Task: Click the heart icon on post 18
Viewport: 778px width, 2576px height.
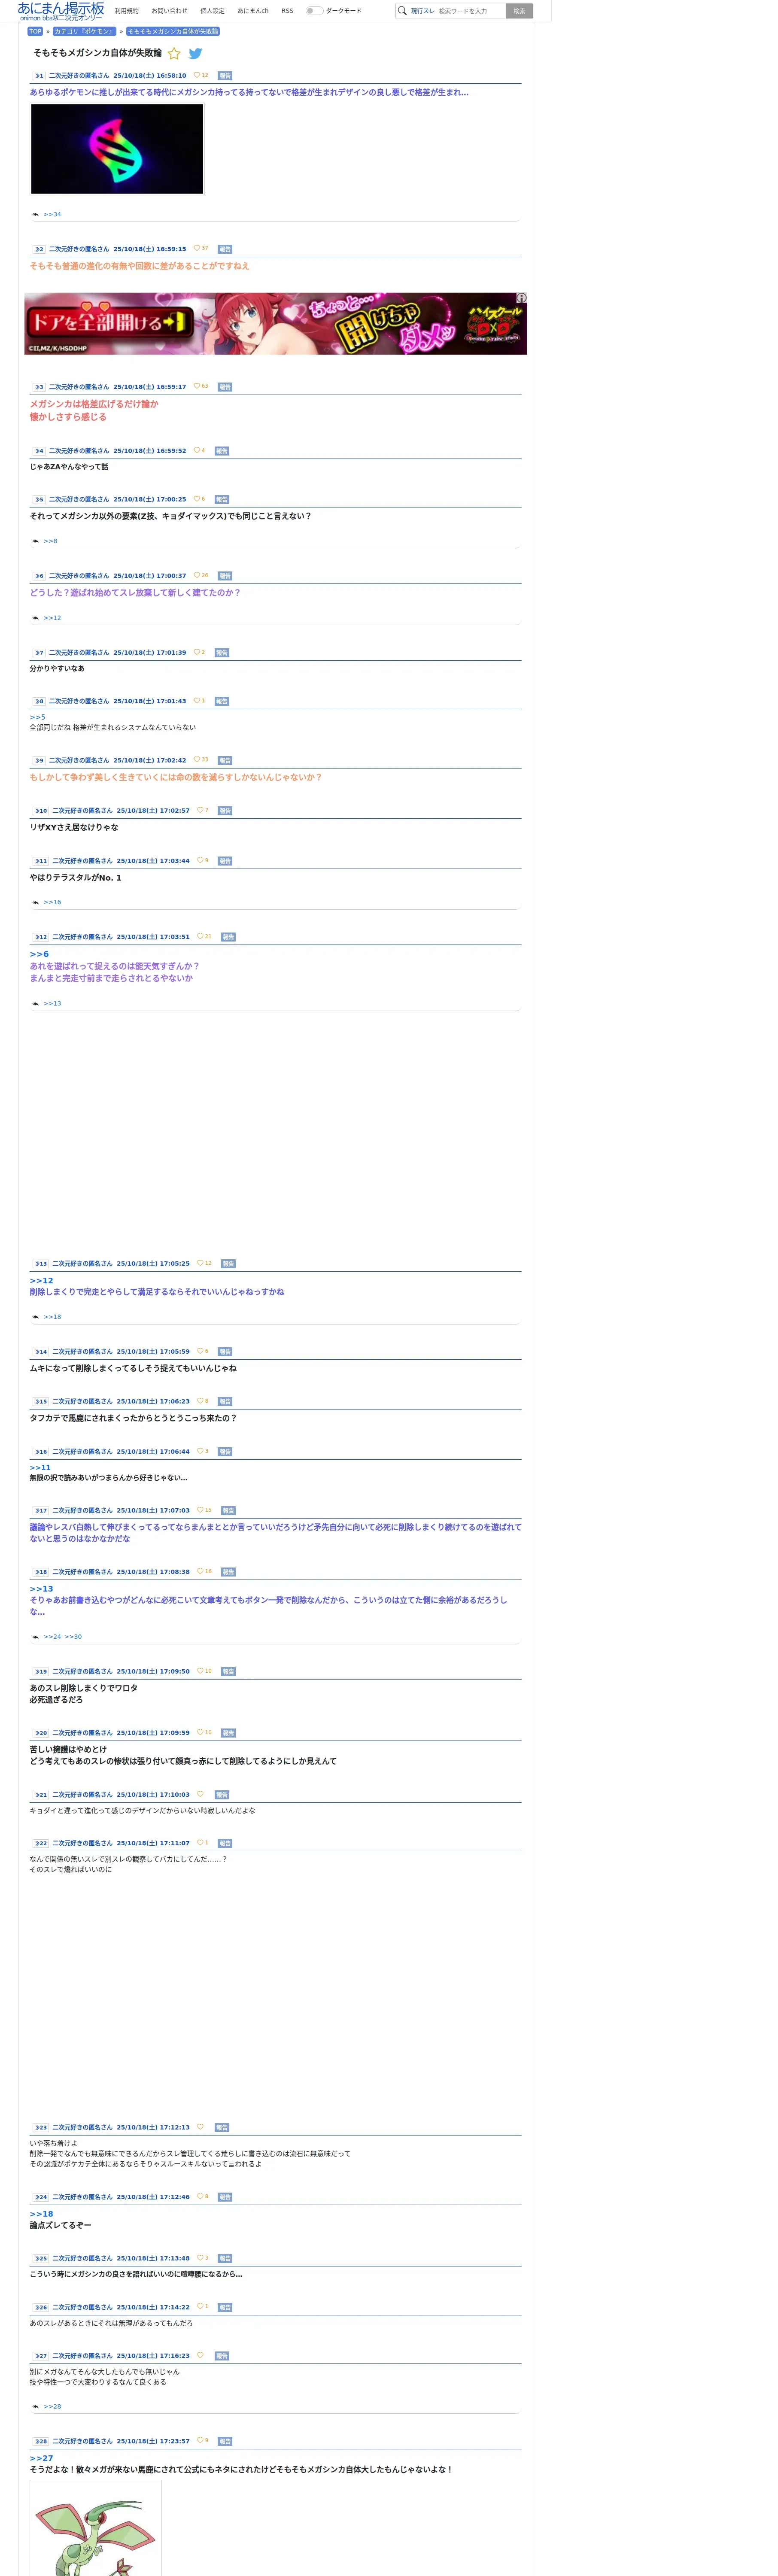Action: click(x=200, y=1572)
